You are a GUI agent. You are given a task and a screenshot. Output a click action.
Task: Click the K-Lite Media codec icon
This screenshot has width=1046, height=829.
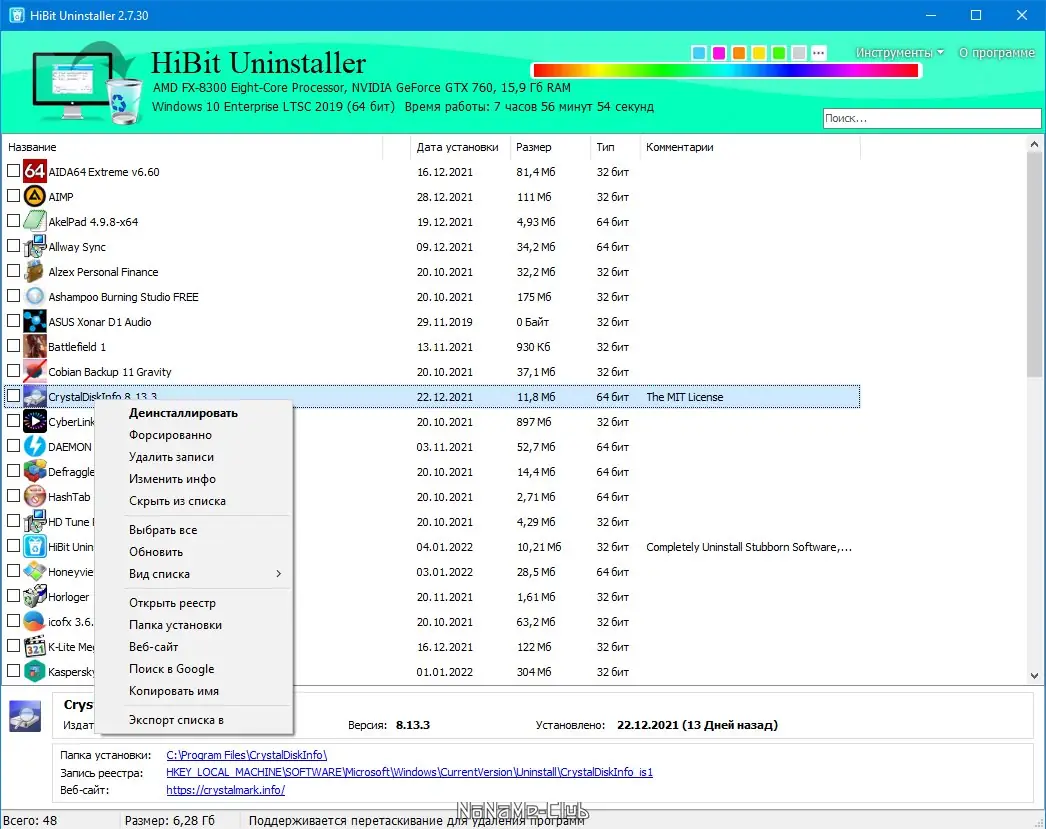35,647
